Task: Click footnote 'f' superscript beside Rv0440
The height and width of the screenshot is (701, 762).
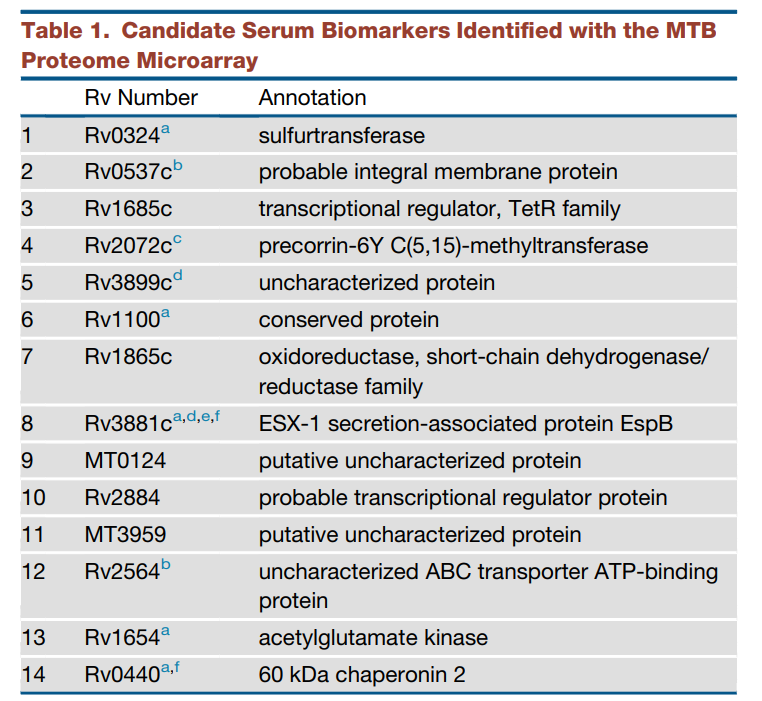Action: [176, 667]
